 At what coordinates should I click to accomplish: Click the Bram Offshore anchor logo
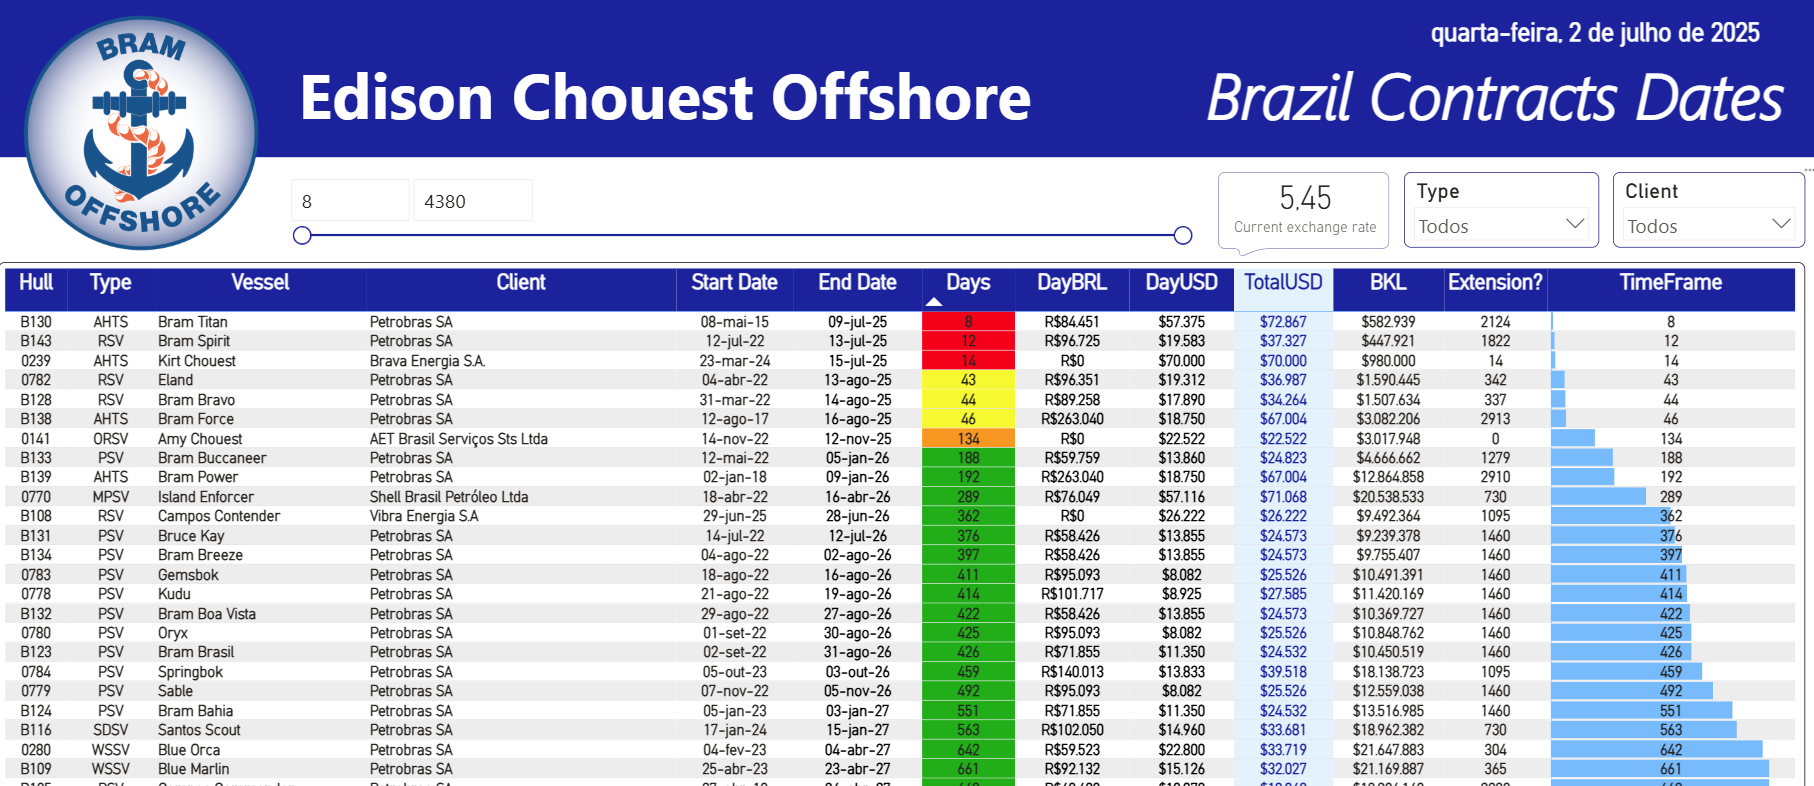click(141, 133)
